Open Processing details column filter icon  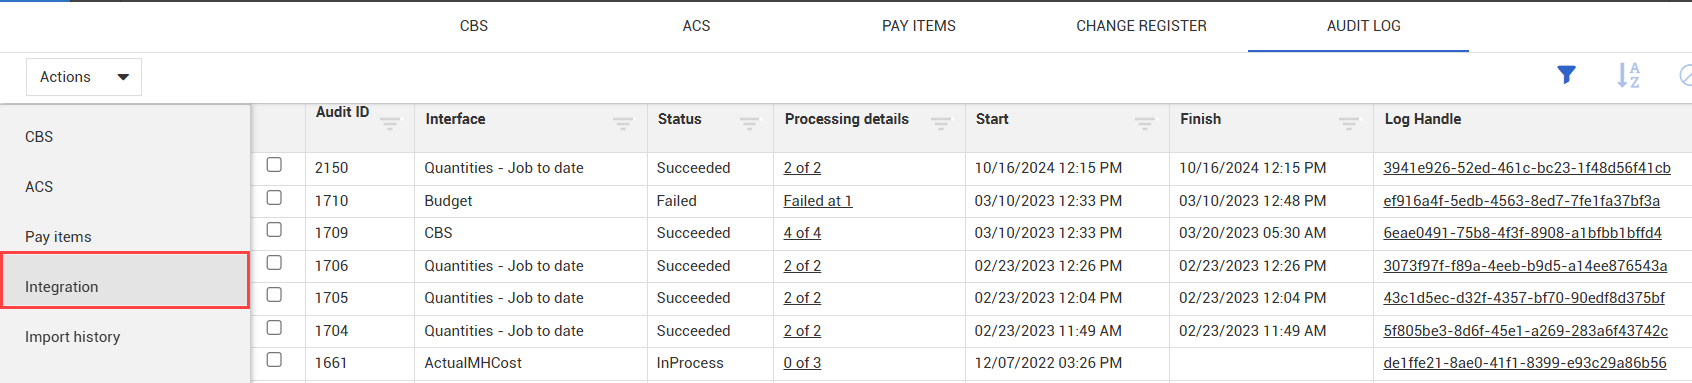941,123
